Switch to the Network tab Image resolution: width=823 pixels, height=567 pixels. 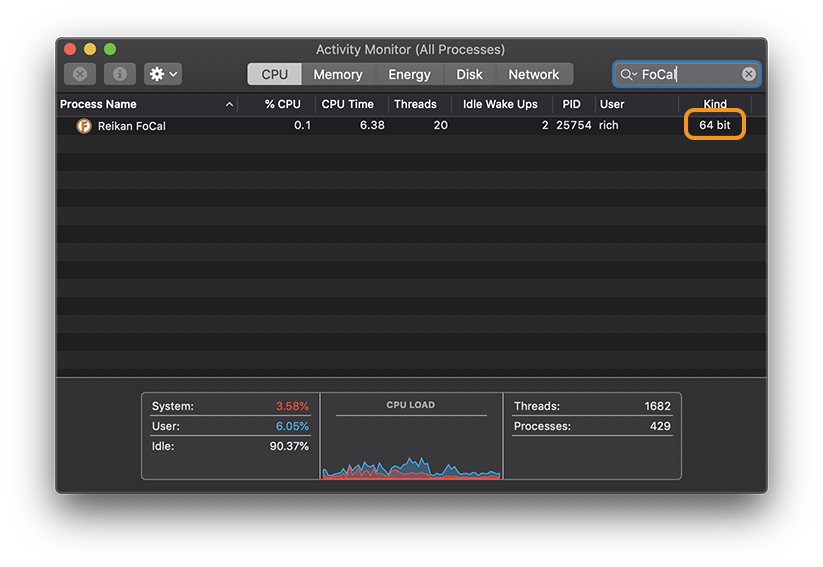(534, 74)
